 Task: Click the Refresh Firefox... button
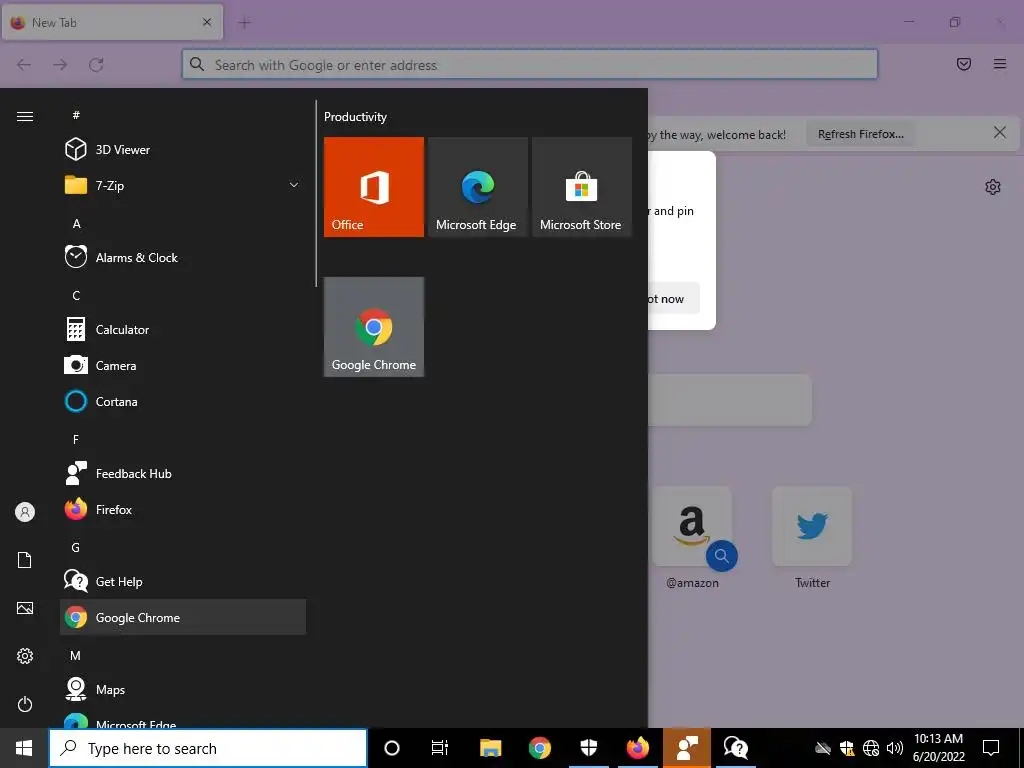tap(861, 134)
